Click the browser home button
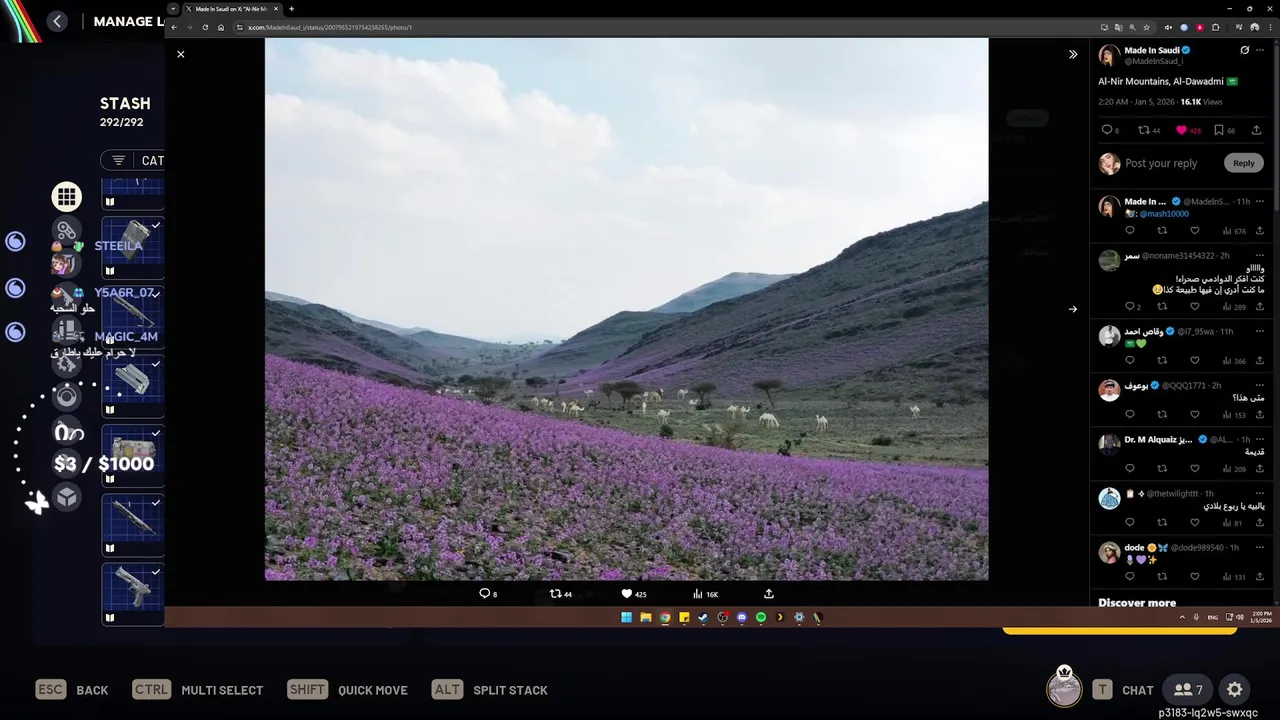This screenshot has height=720, width=1280. click(221, 27)
